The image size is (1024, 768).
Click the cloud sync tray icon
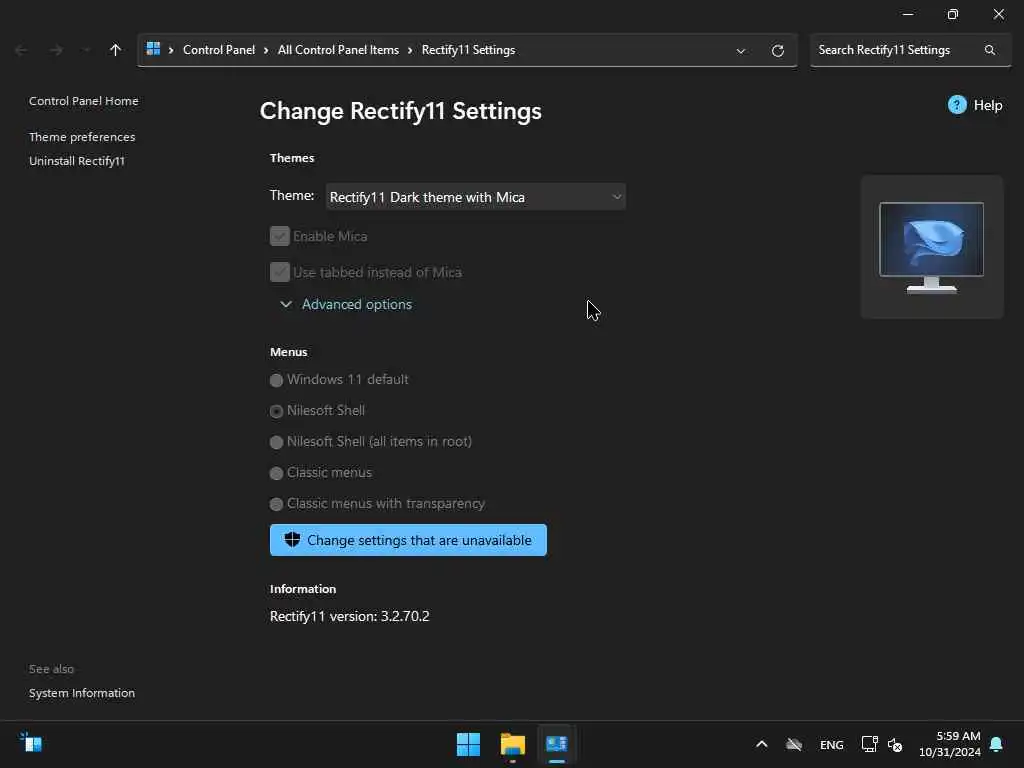pyautogui.click(x=794, y=744)
